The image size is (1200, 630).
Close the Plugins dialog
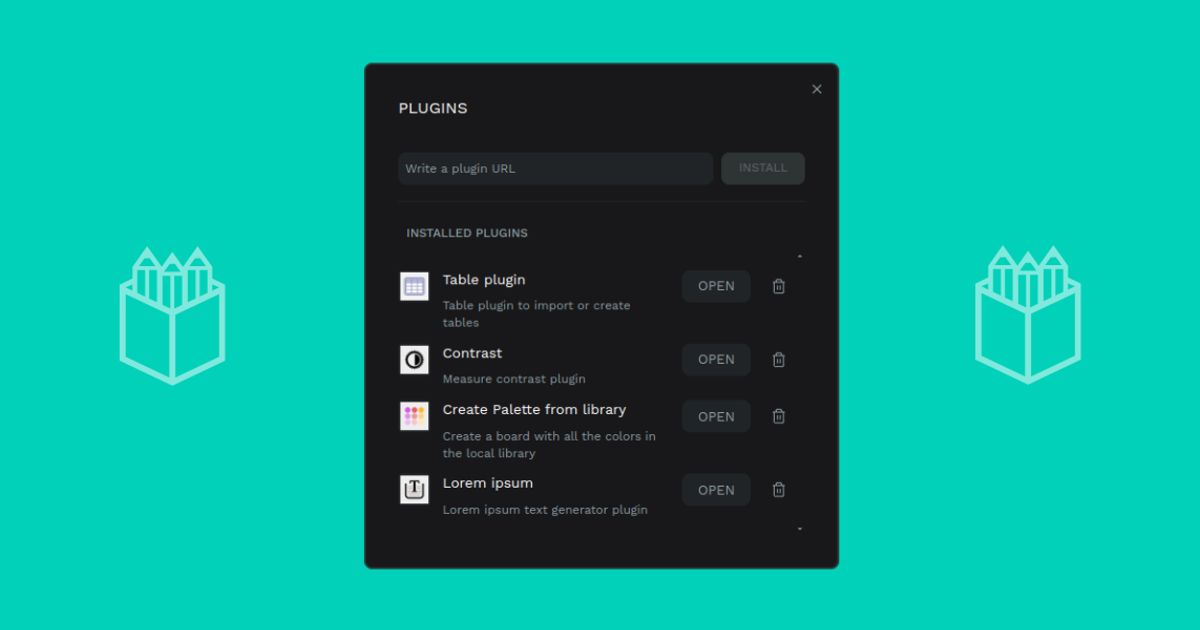pos(817,89)
